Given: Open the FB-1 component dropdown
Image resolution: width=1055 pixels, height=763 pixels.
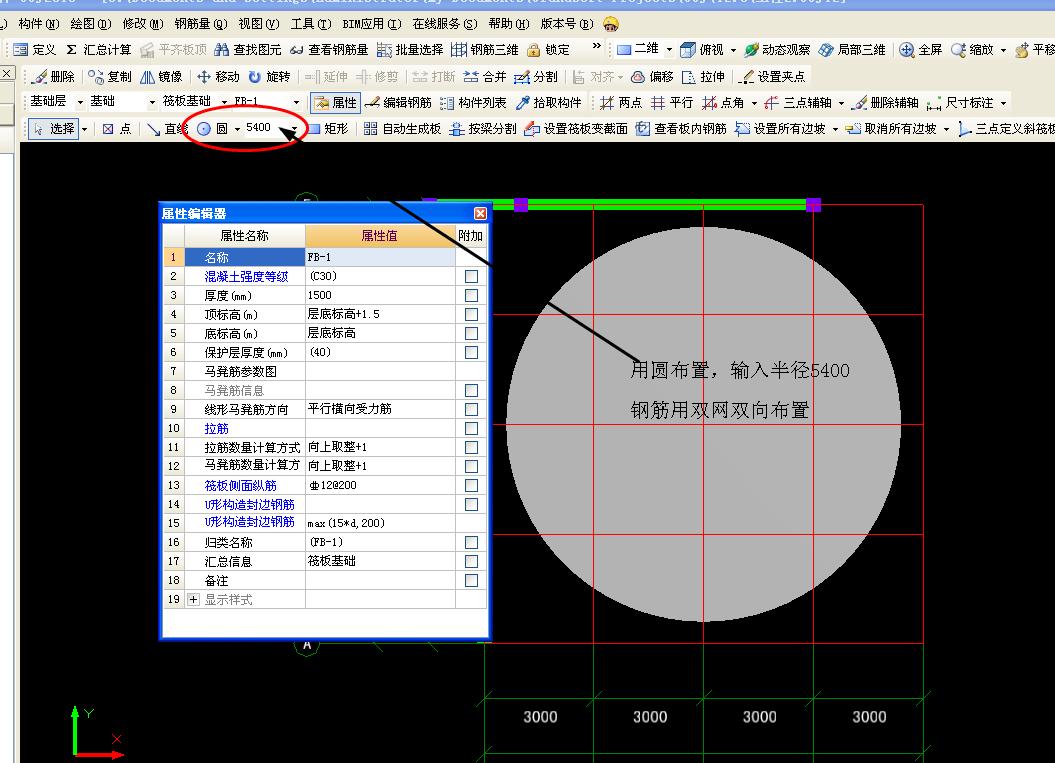Looking at the screenshot, I should tap(296, 102).
